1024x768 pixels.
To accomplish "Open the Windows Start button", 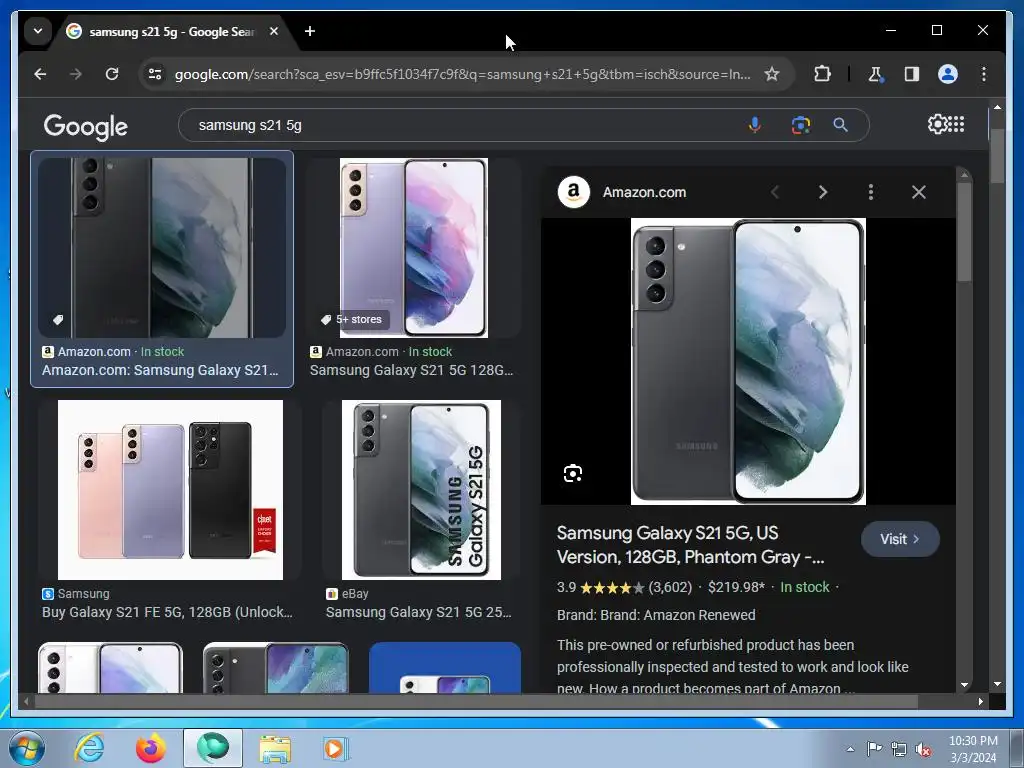I will [27, 748].
